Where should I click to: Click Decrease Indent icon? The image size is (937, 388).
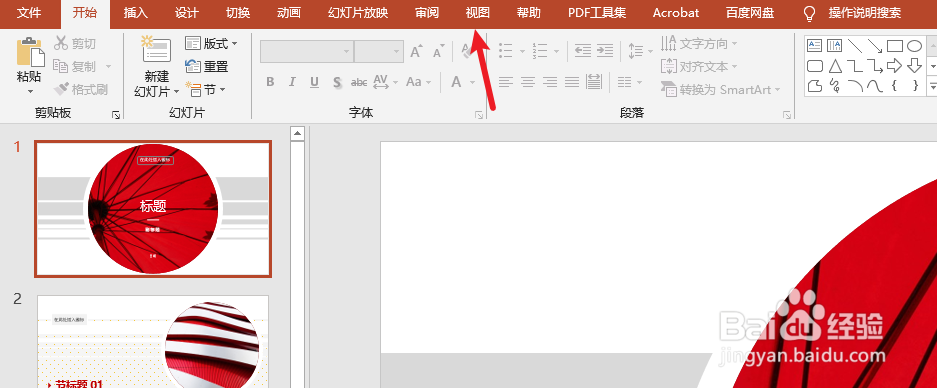click(583, 50)
